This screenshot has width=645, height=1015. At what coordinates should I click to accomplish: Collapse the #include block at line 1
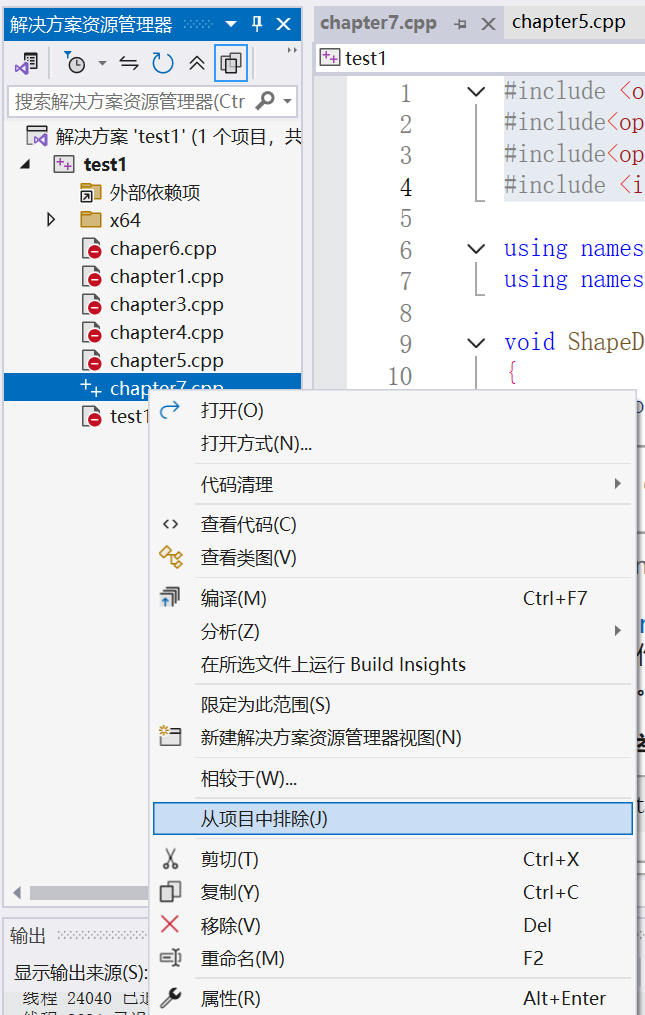tap(476, 92)
